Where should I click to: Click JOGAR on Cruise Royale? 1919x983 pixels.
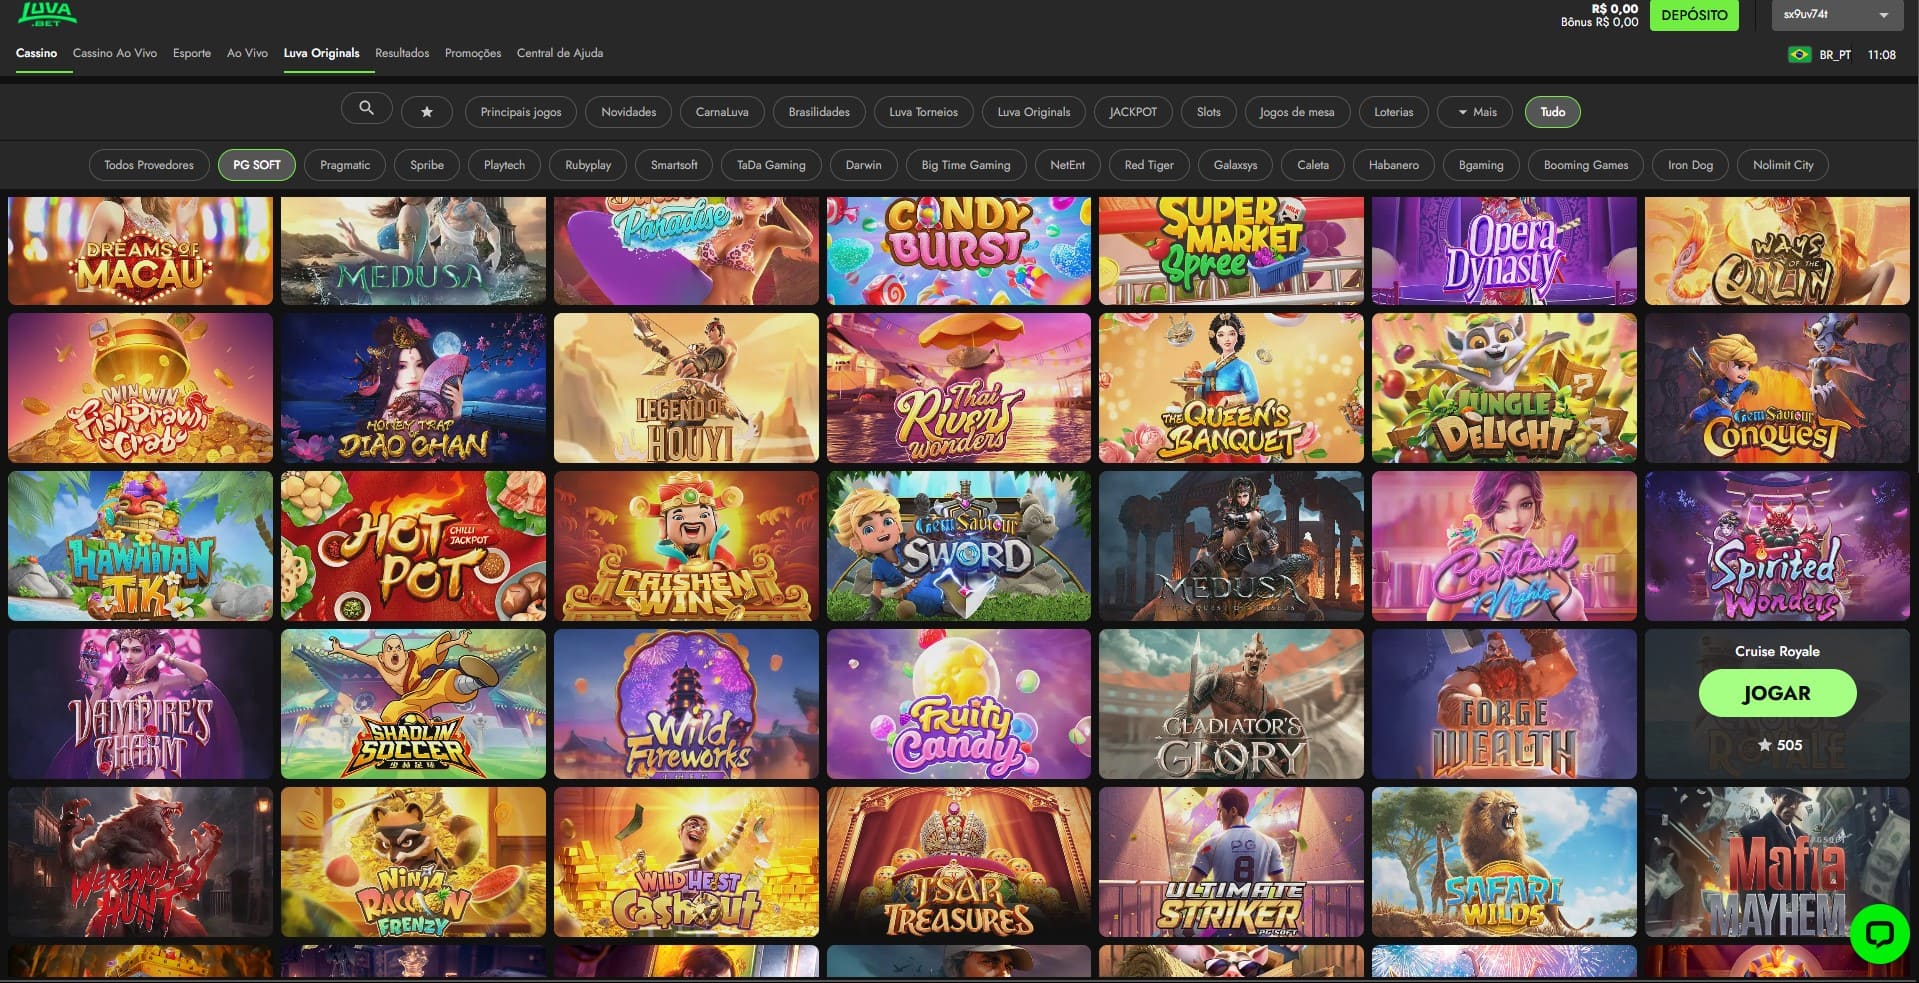click(x=1777, y=693)
